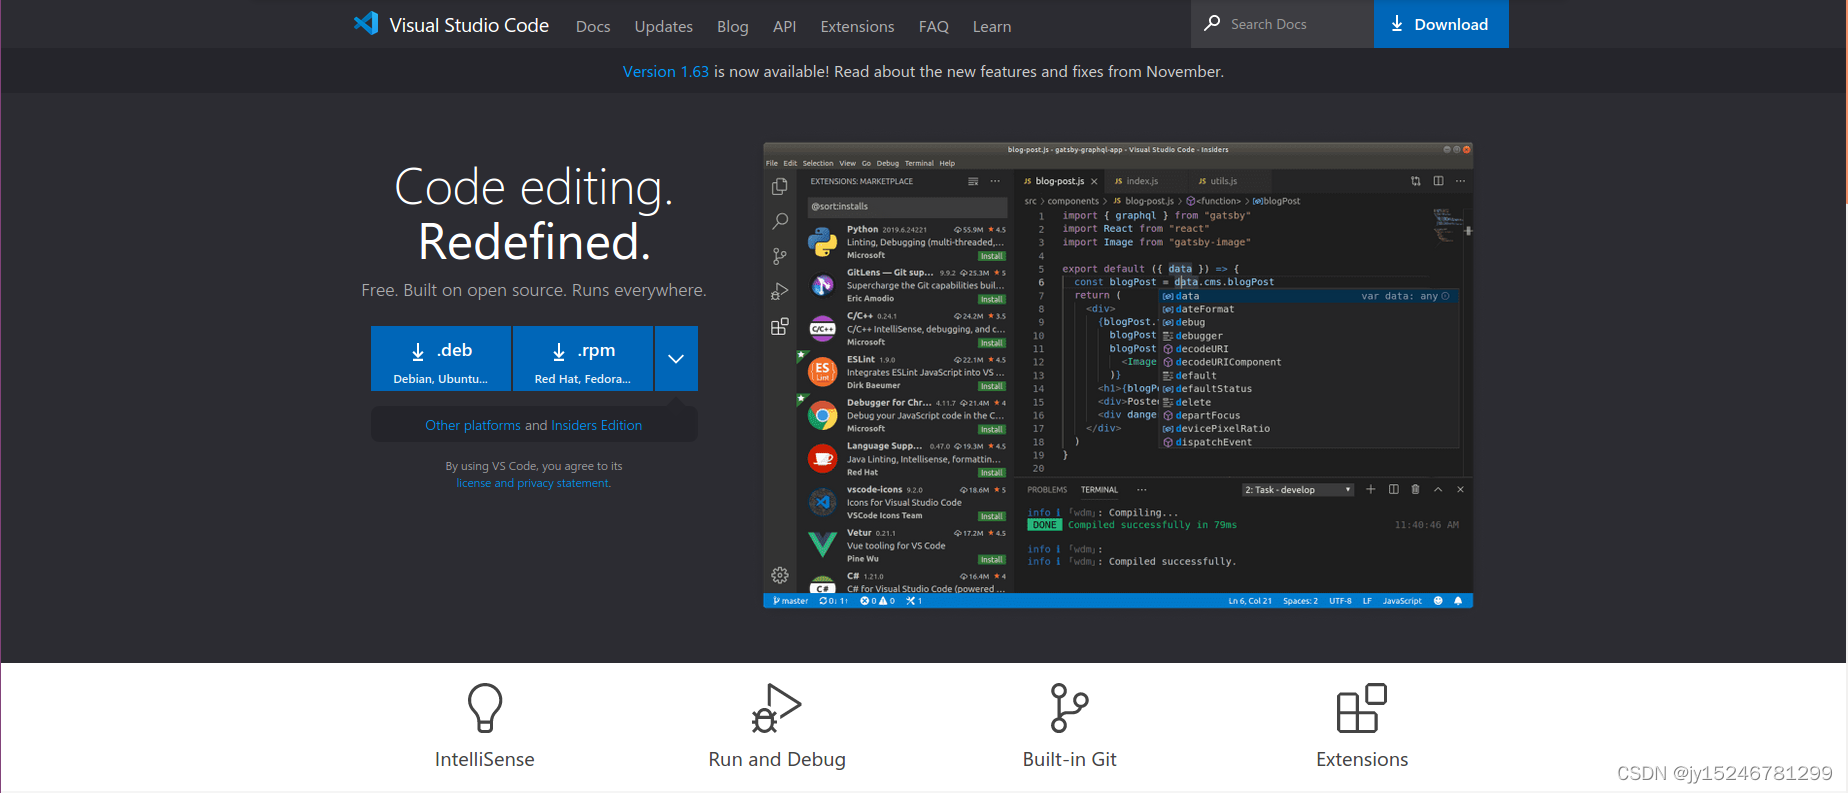Open the Selection menu in editor menu bar

coord(817,163)
